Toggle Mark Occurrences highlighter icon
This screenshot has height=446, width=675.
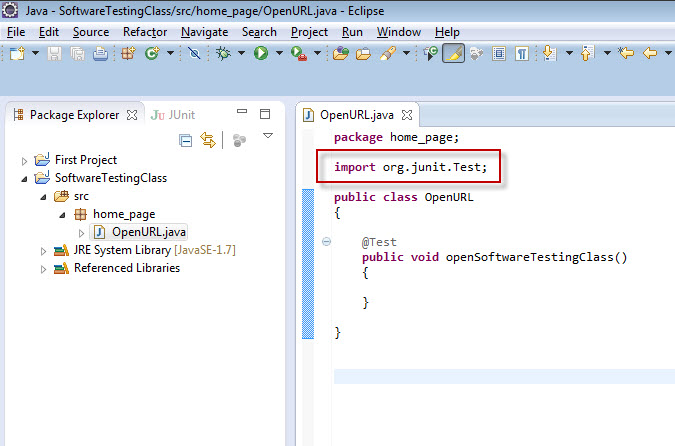click(x=453, y=53)
